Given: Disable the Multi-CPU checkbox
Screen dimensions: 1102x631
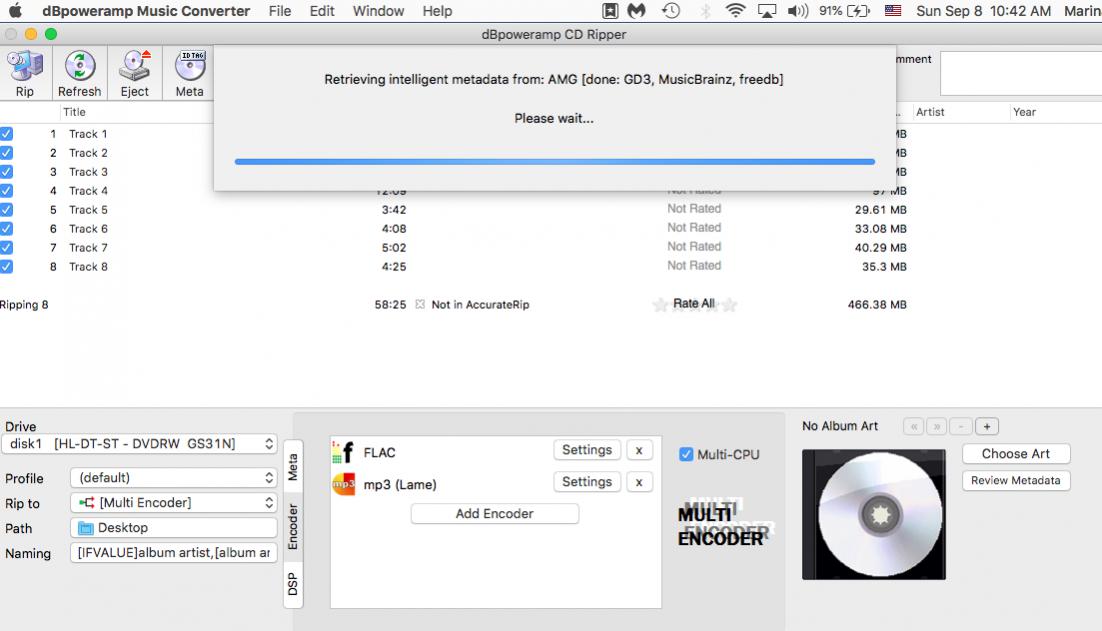Looking at the screenshot, I should point(686,454).
